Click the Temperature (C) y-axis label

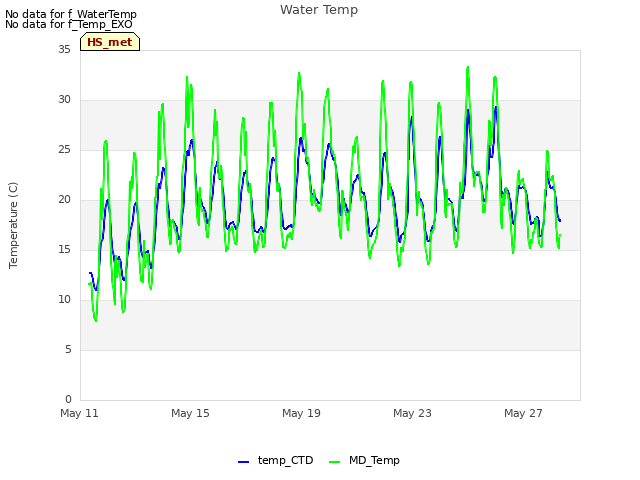click(13, 225)
